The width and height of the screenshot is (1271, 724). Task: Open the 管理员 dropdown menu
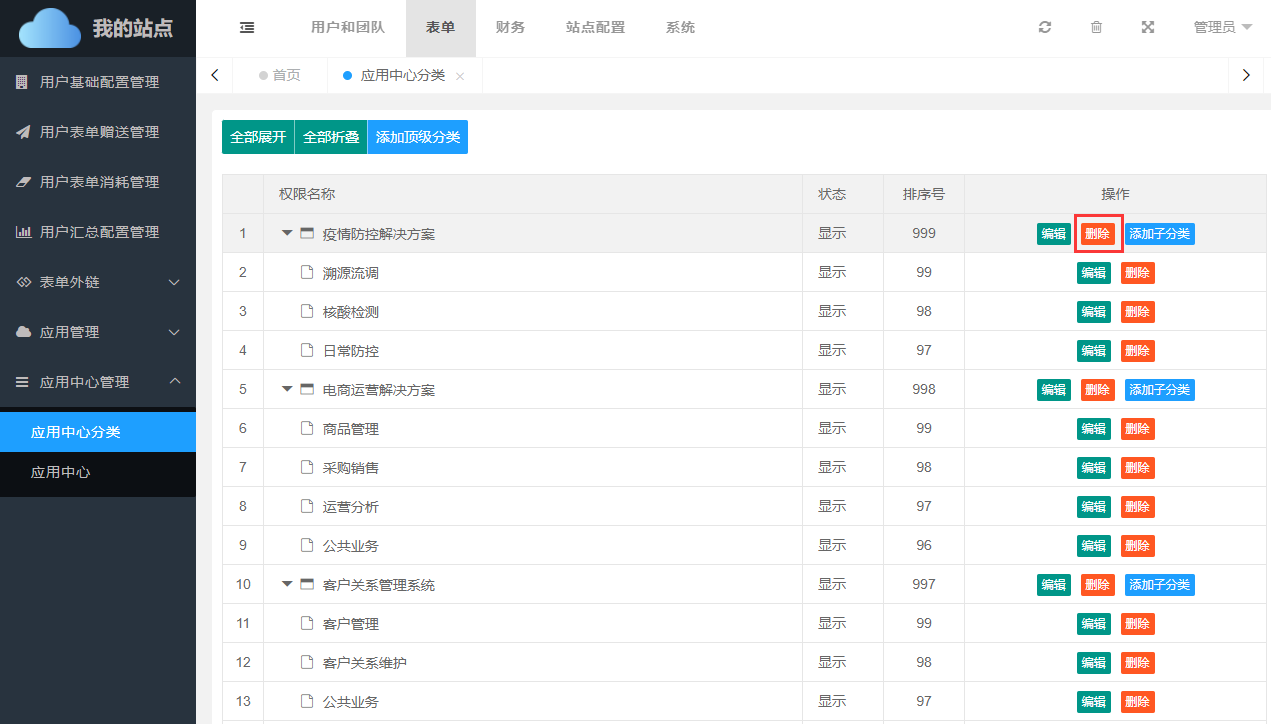coord(1222,28)
